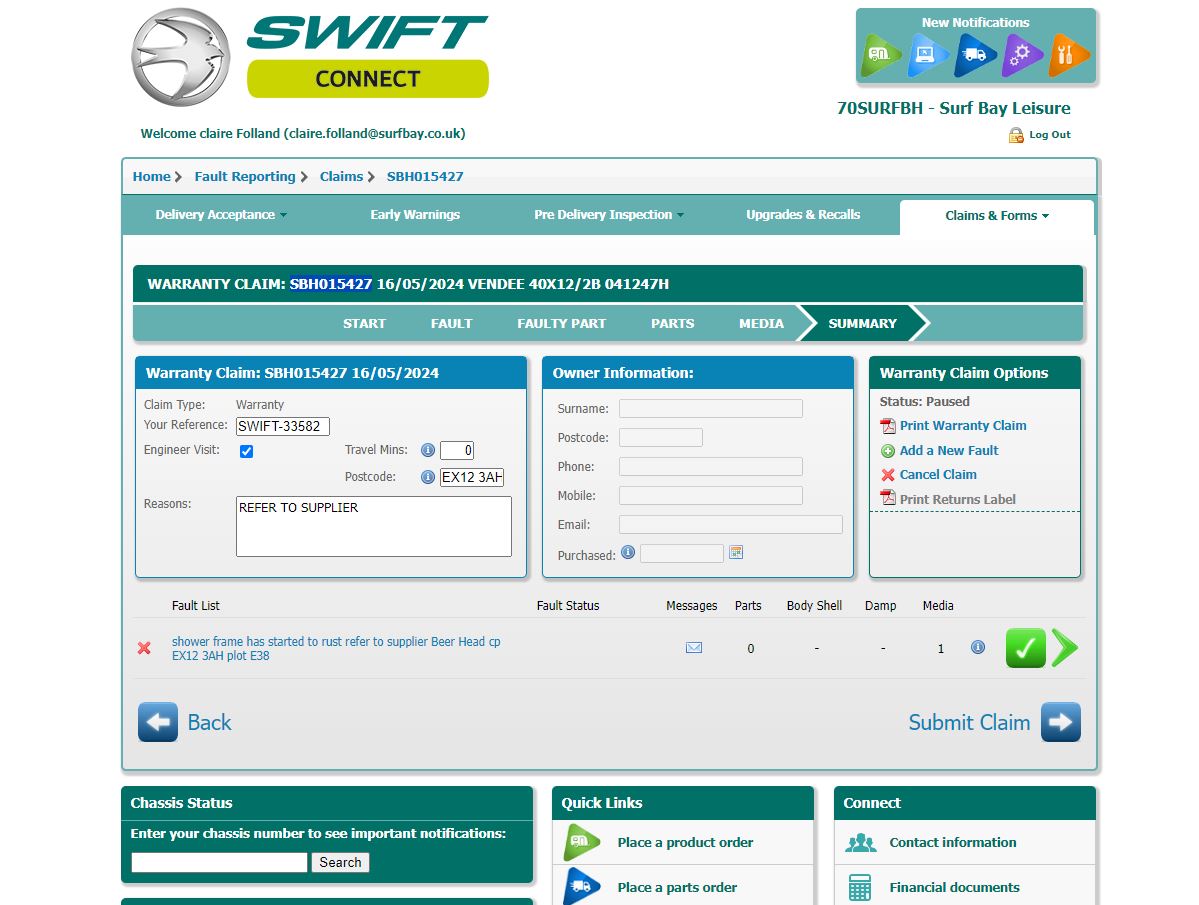Viewport: 1199px width, 905px height.
Task: Open messages envelope for shower frame fault
Action: pyautogui.click(x=694, y=648)
